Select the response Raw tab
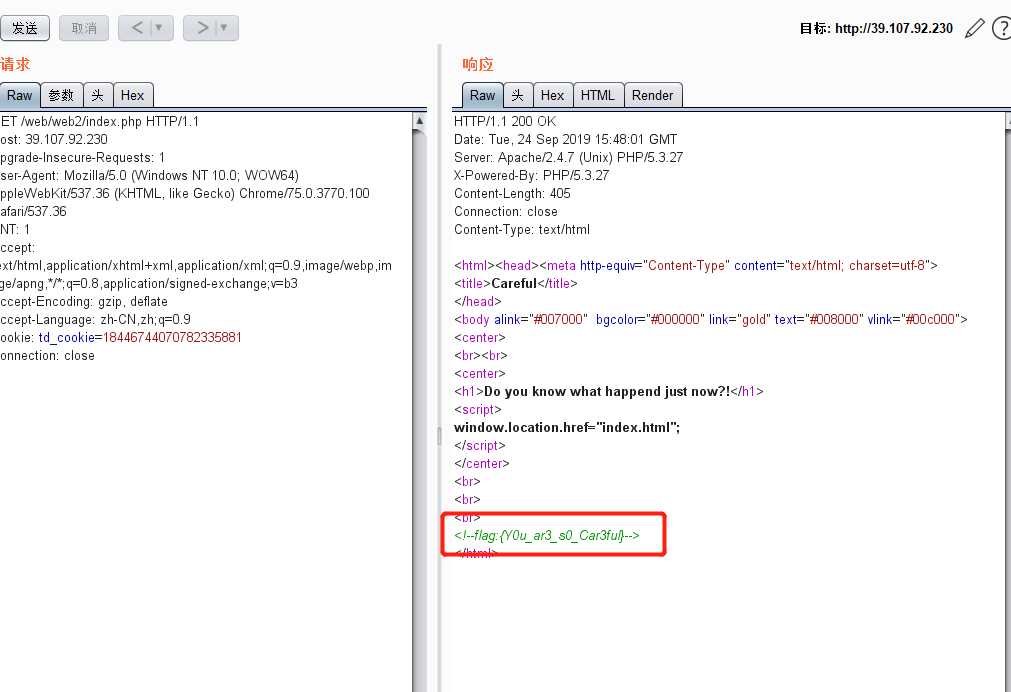 tap(482, 95)
